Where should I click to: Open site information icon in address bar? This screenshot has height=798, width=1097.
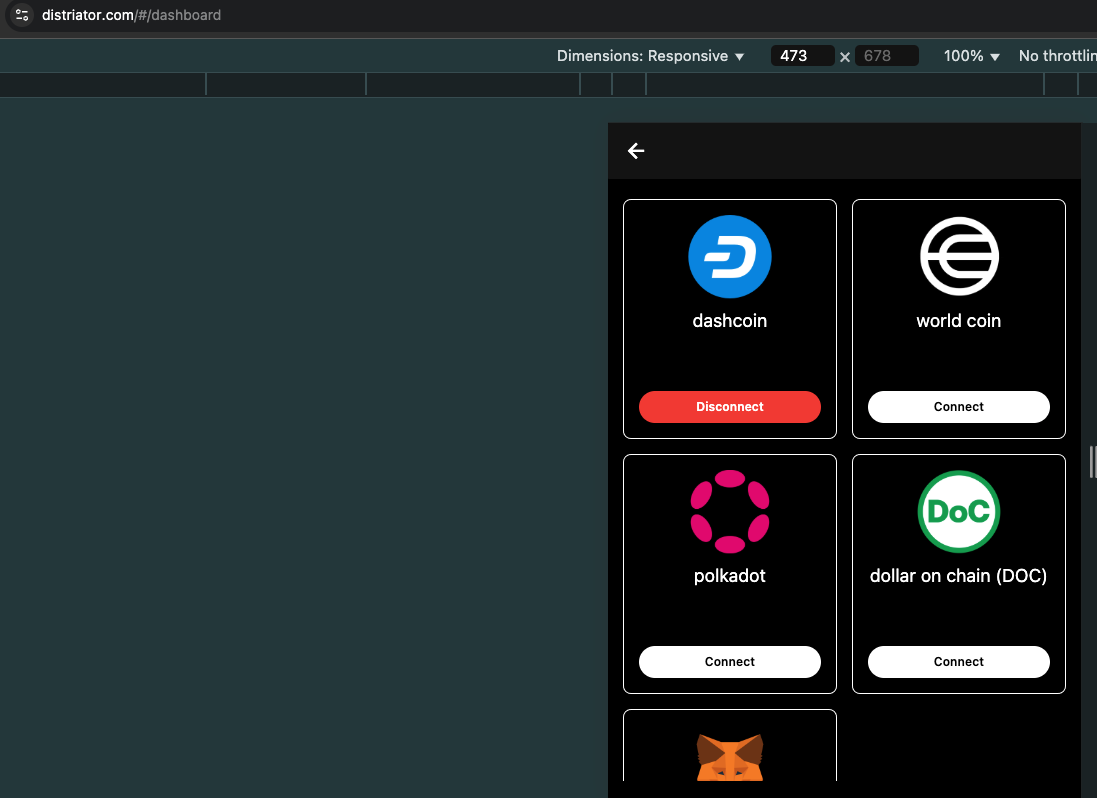(22, 15)
